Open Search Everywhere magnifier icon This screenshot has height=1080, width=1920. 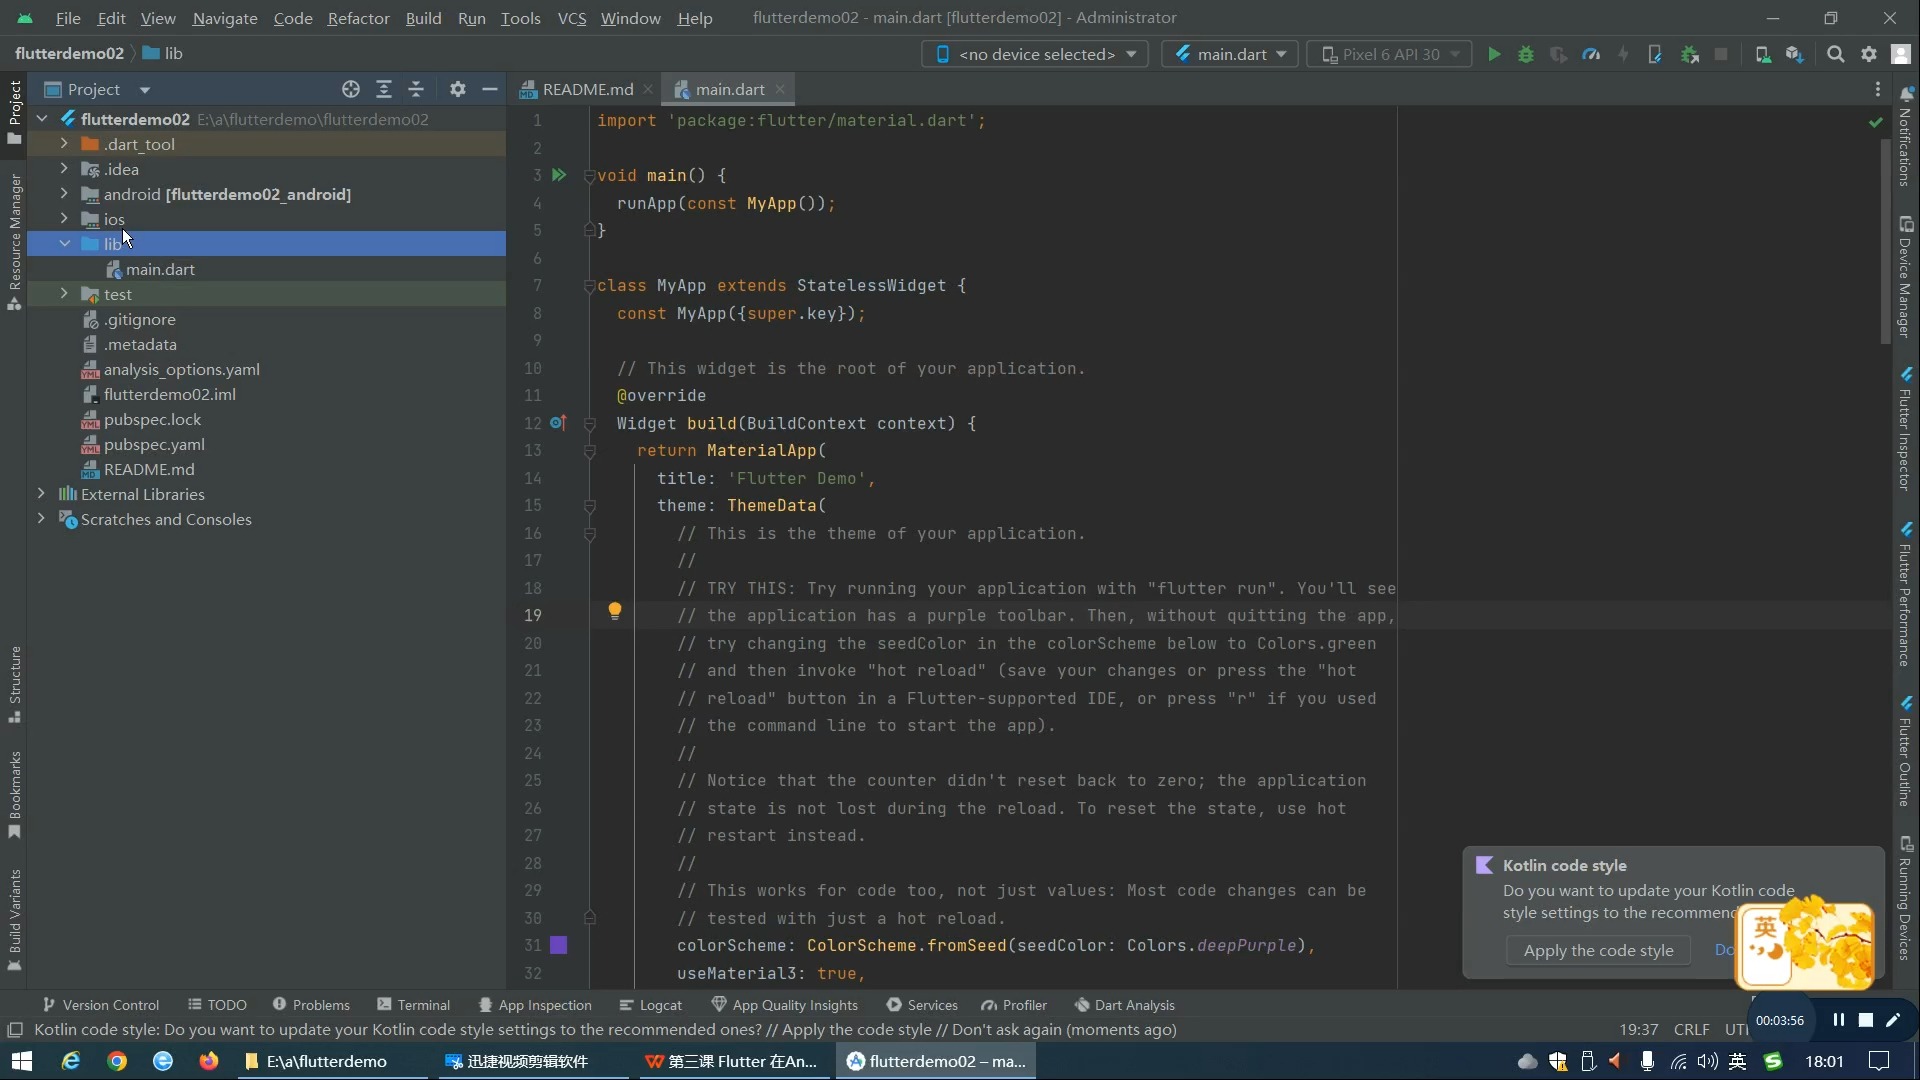(x=1836, y=54)
